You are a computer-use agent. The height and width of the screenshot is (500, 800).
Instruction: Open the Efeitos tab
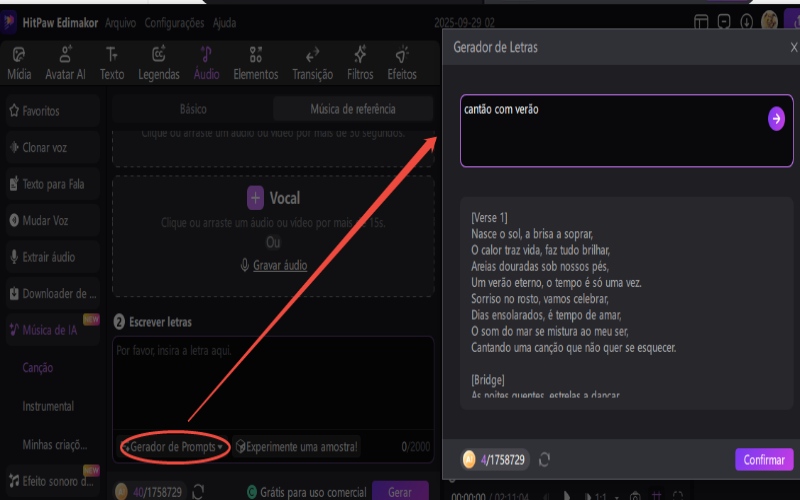[402, 63]
